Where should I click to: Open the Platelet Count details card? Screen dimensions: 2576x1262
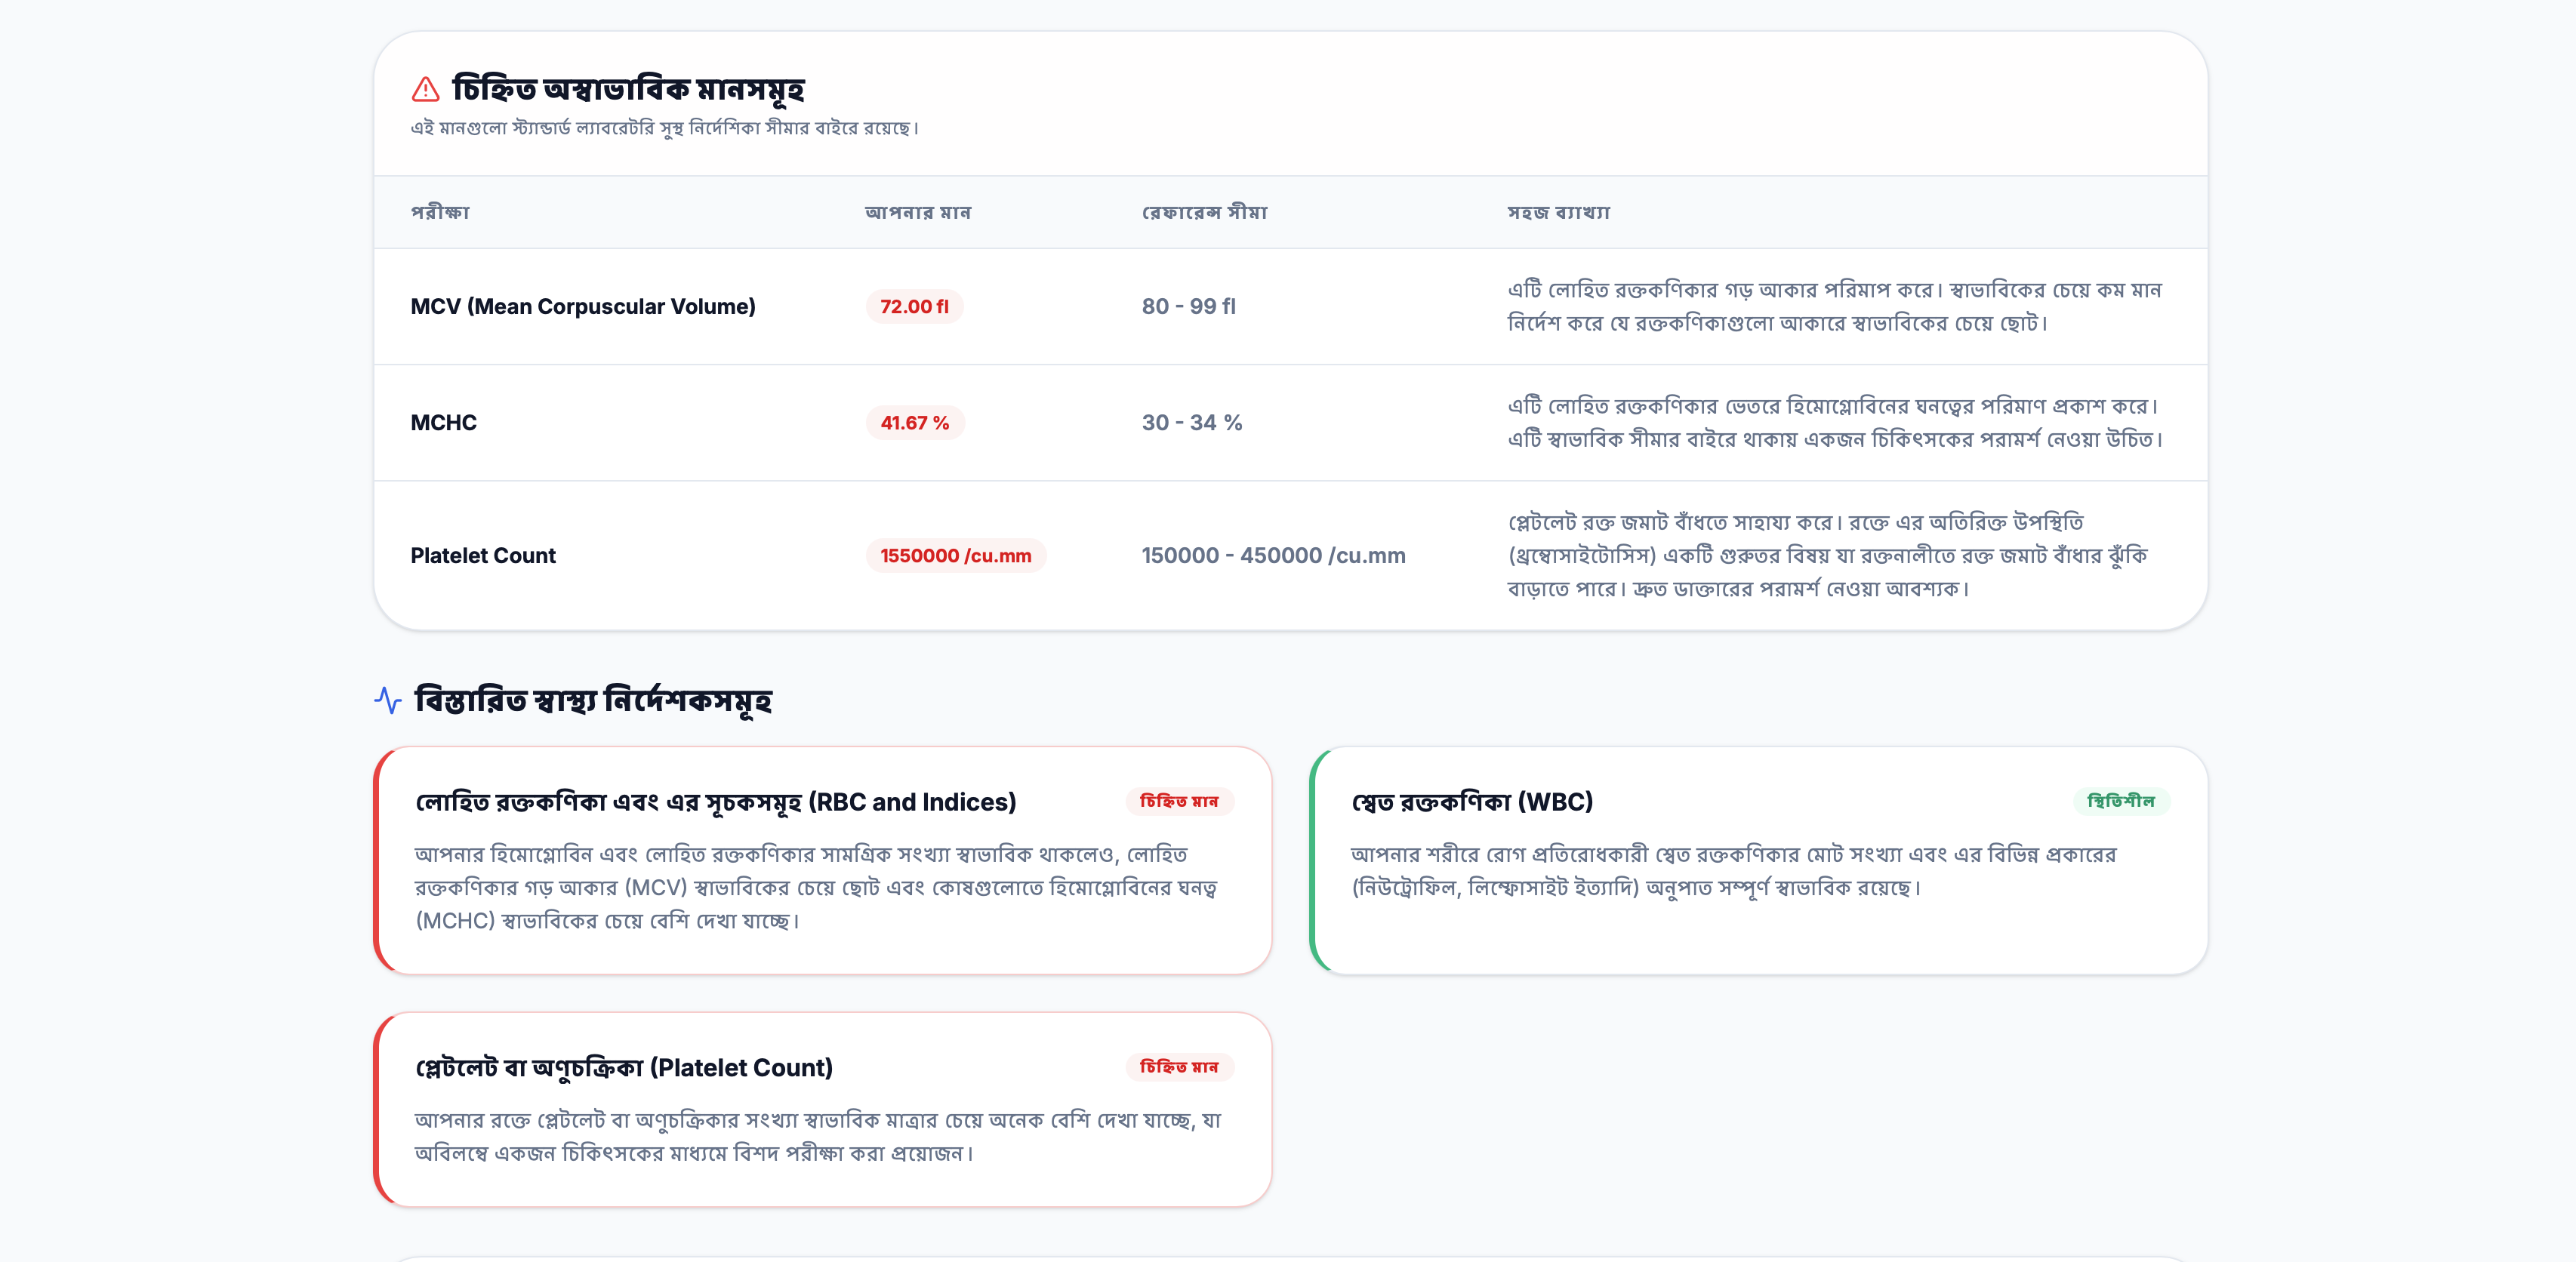coord(823,1109)
